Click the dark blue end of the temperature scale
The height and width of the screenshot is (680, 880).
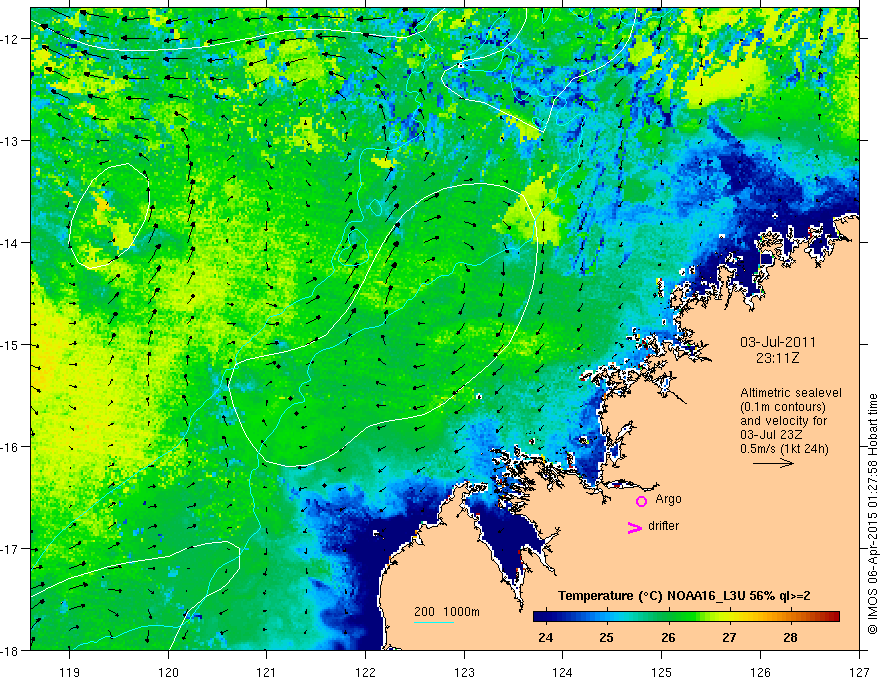(540, 616)
